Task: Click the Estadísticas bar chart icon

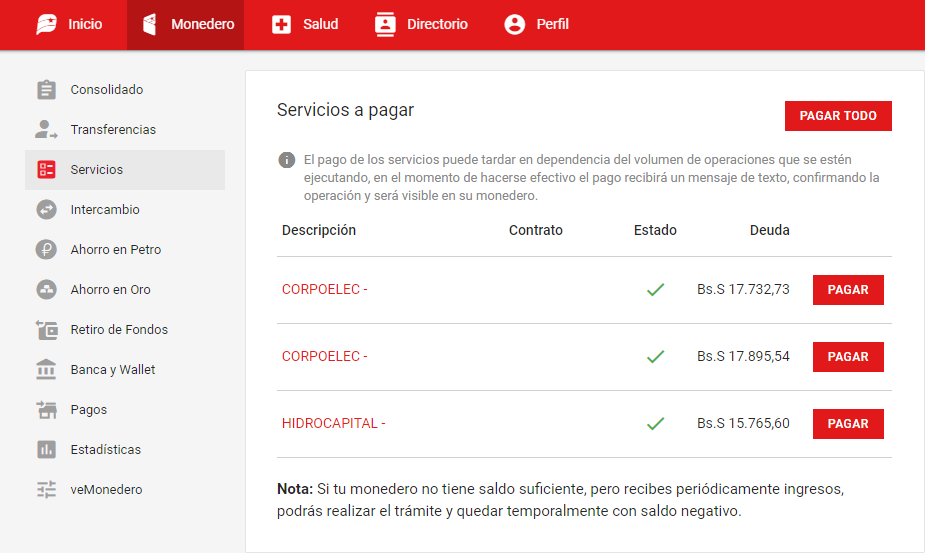Action: click(x=47, y=450)
